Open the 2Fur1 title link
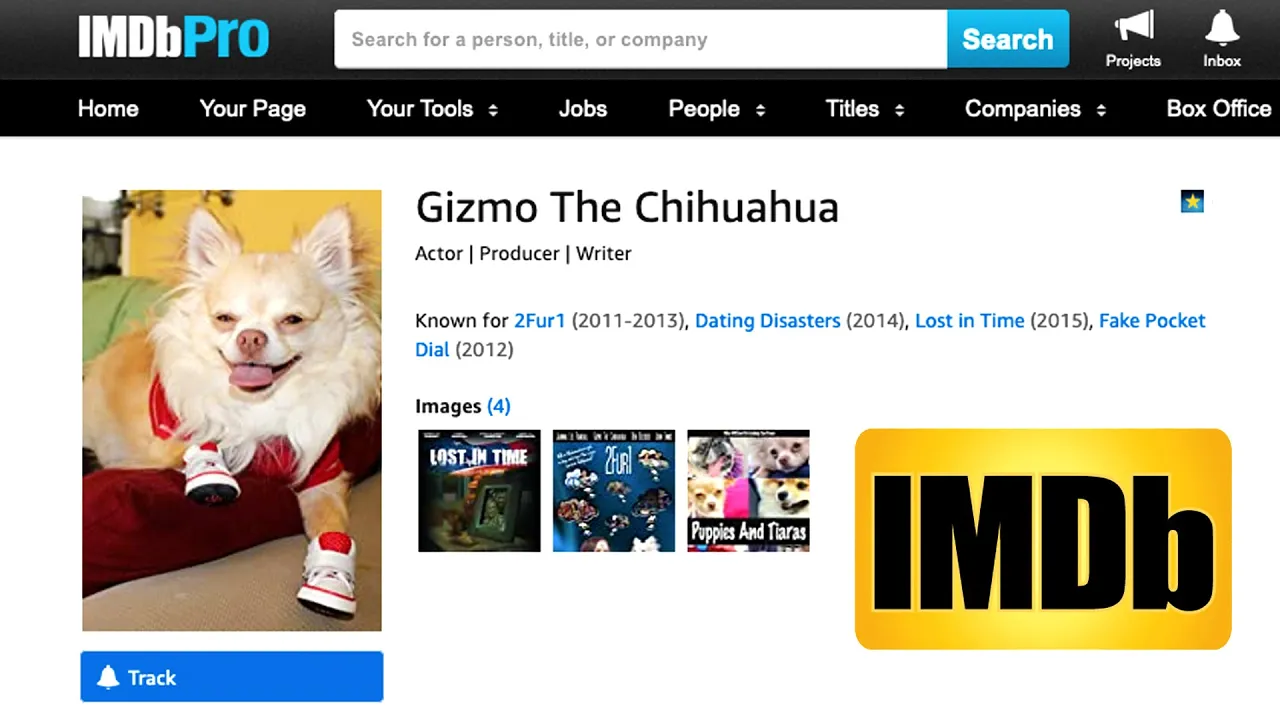Viewport: 1280px width, 720px height. click(540, 321)
